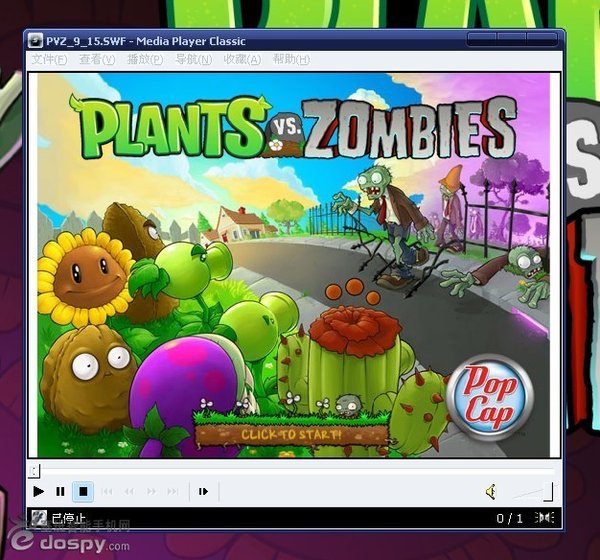
Task: Click the Play button in the player controls
Action: [x=38, y=491]
